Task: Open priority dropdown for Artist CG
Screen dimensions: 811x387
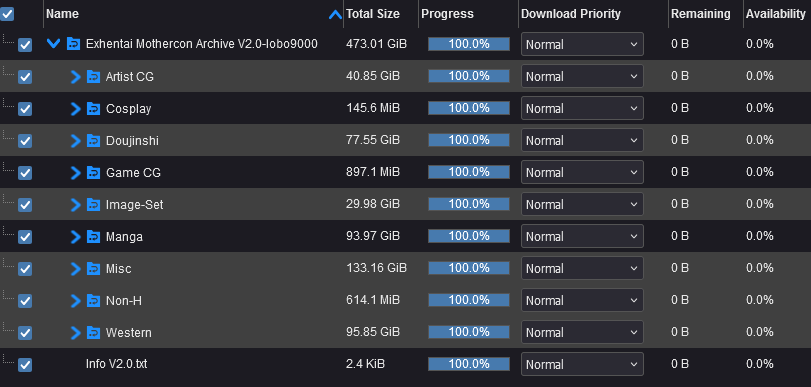Action: (582, 76)
